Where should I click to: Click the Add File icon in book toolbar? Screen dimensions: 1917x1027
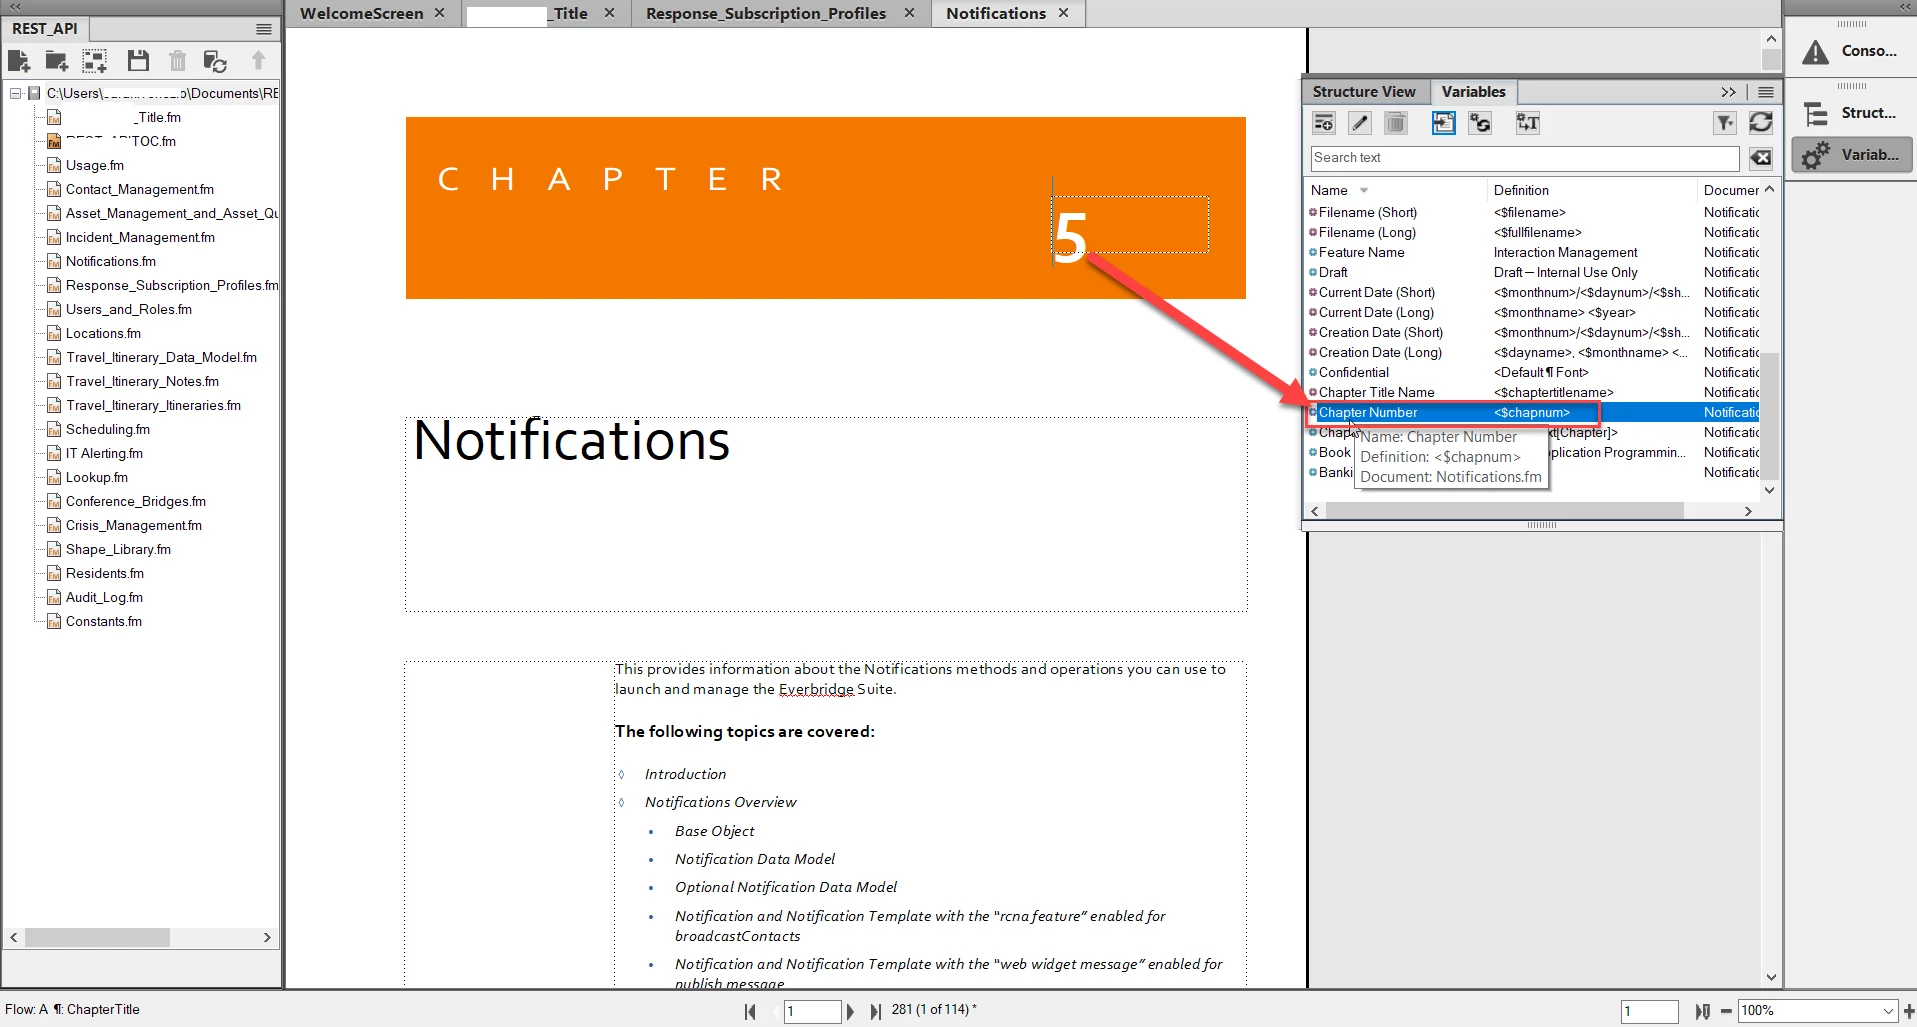pyautogui.click(x=19, y=61)
